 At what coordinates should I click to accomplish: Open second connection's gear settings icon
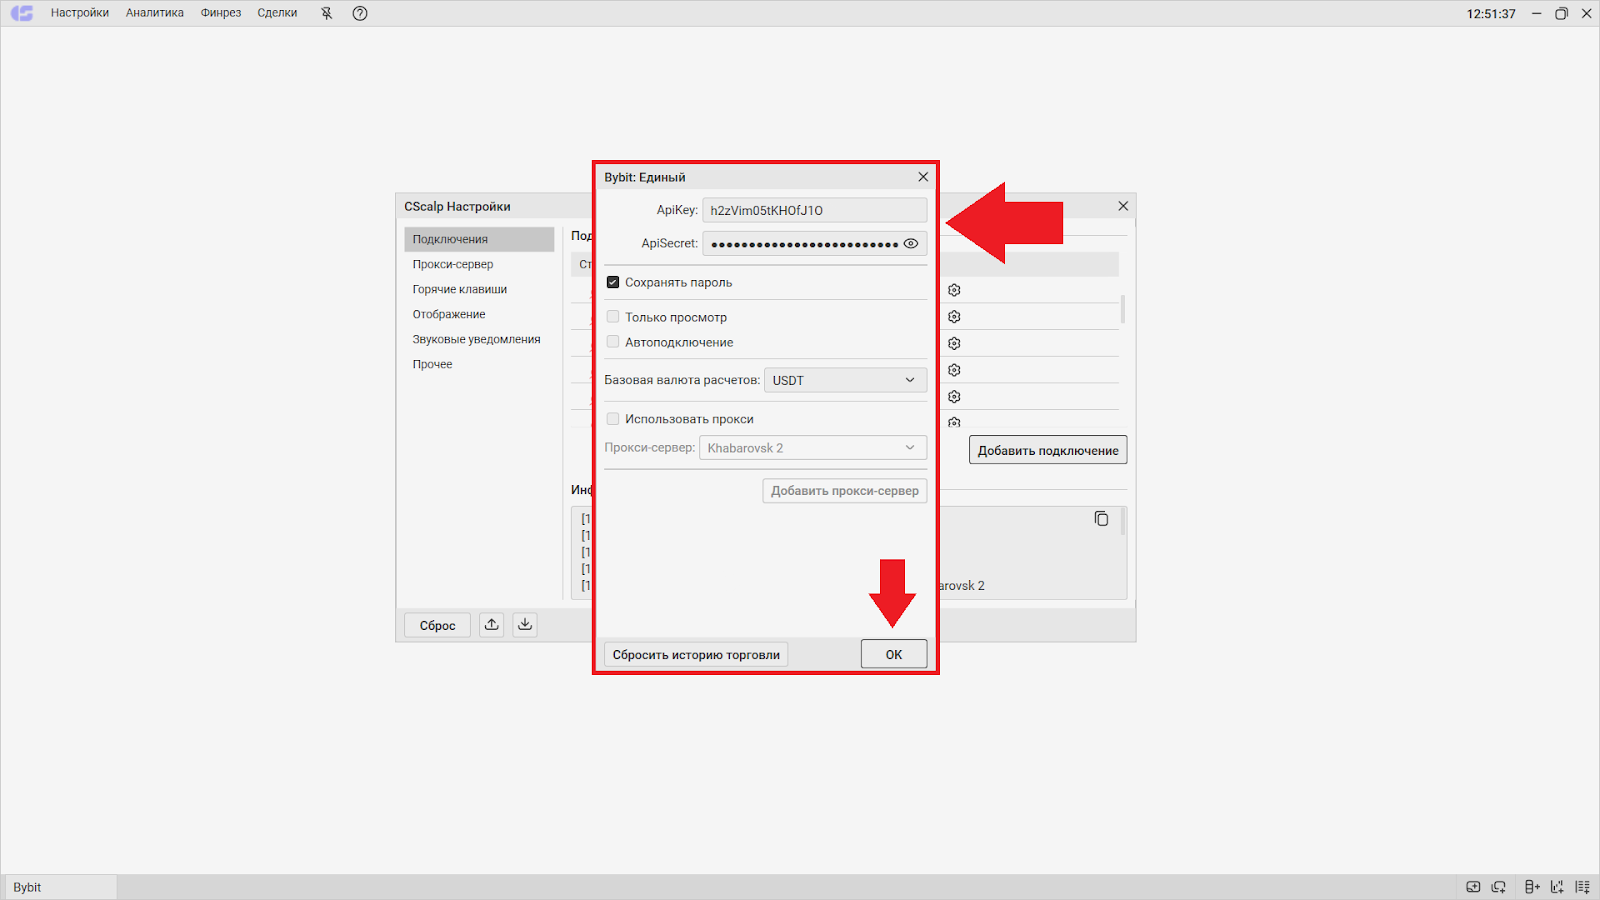[954, 316]
